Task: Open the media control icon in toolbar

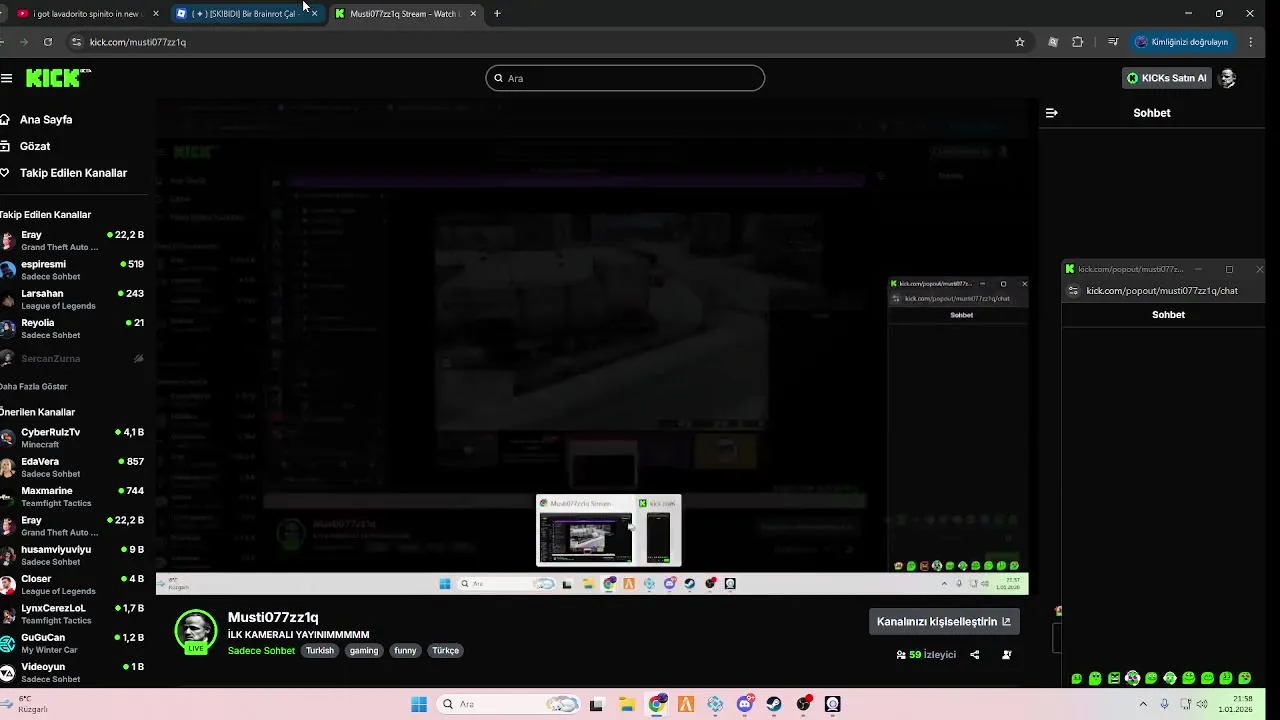Action: tap(1113, 42)
